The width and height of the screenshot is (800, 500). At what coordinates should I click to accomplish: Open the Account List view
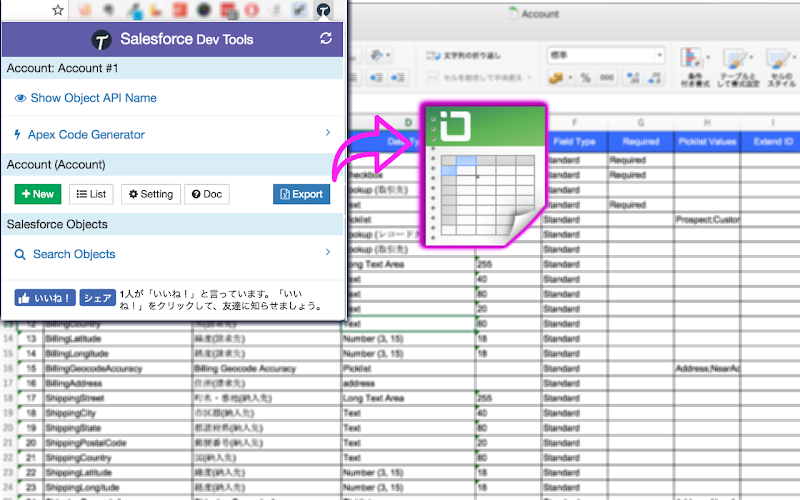pyautogui.click(x=91, y=194)
